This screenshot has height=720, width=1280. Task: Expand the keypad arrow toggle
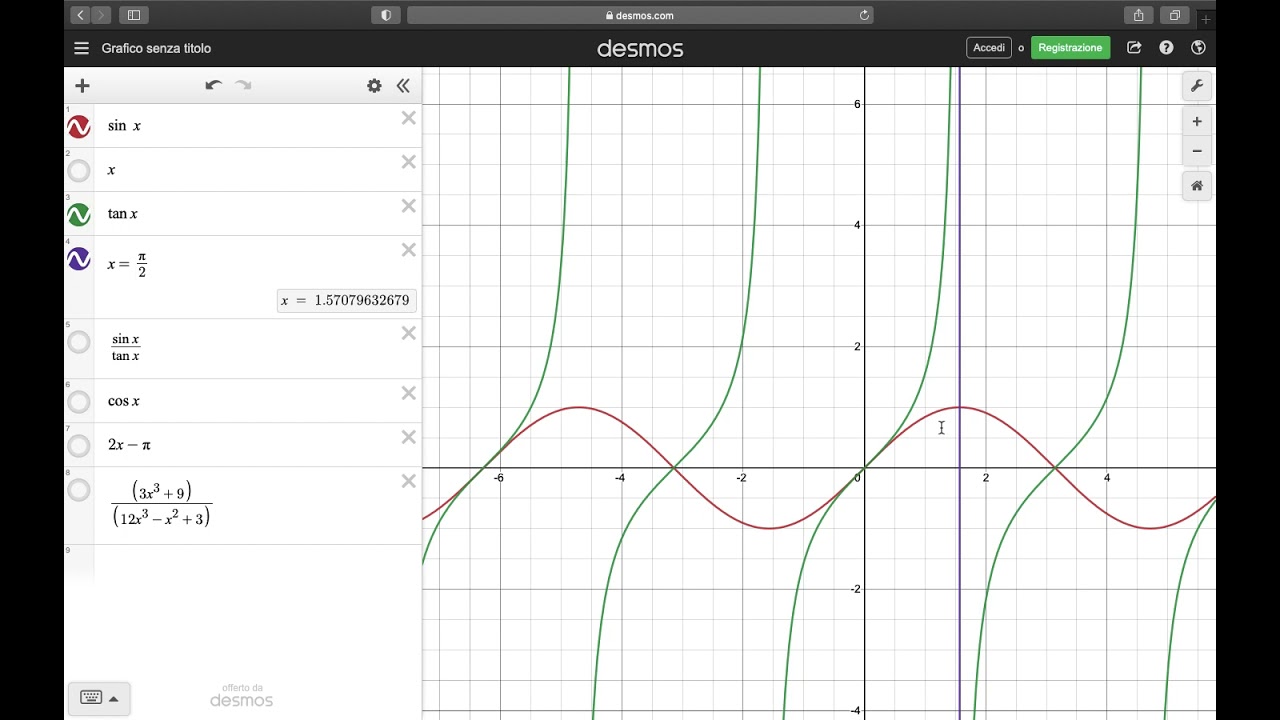(113, 698)
